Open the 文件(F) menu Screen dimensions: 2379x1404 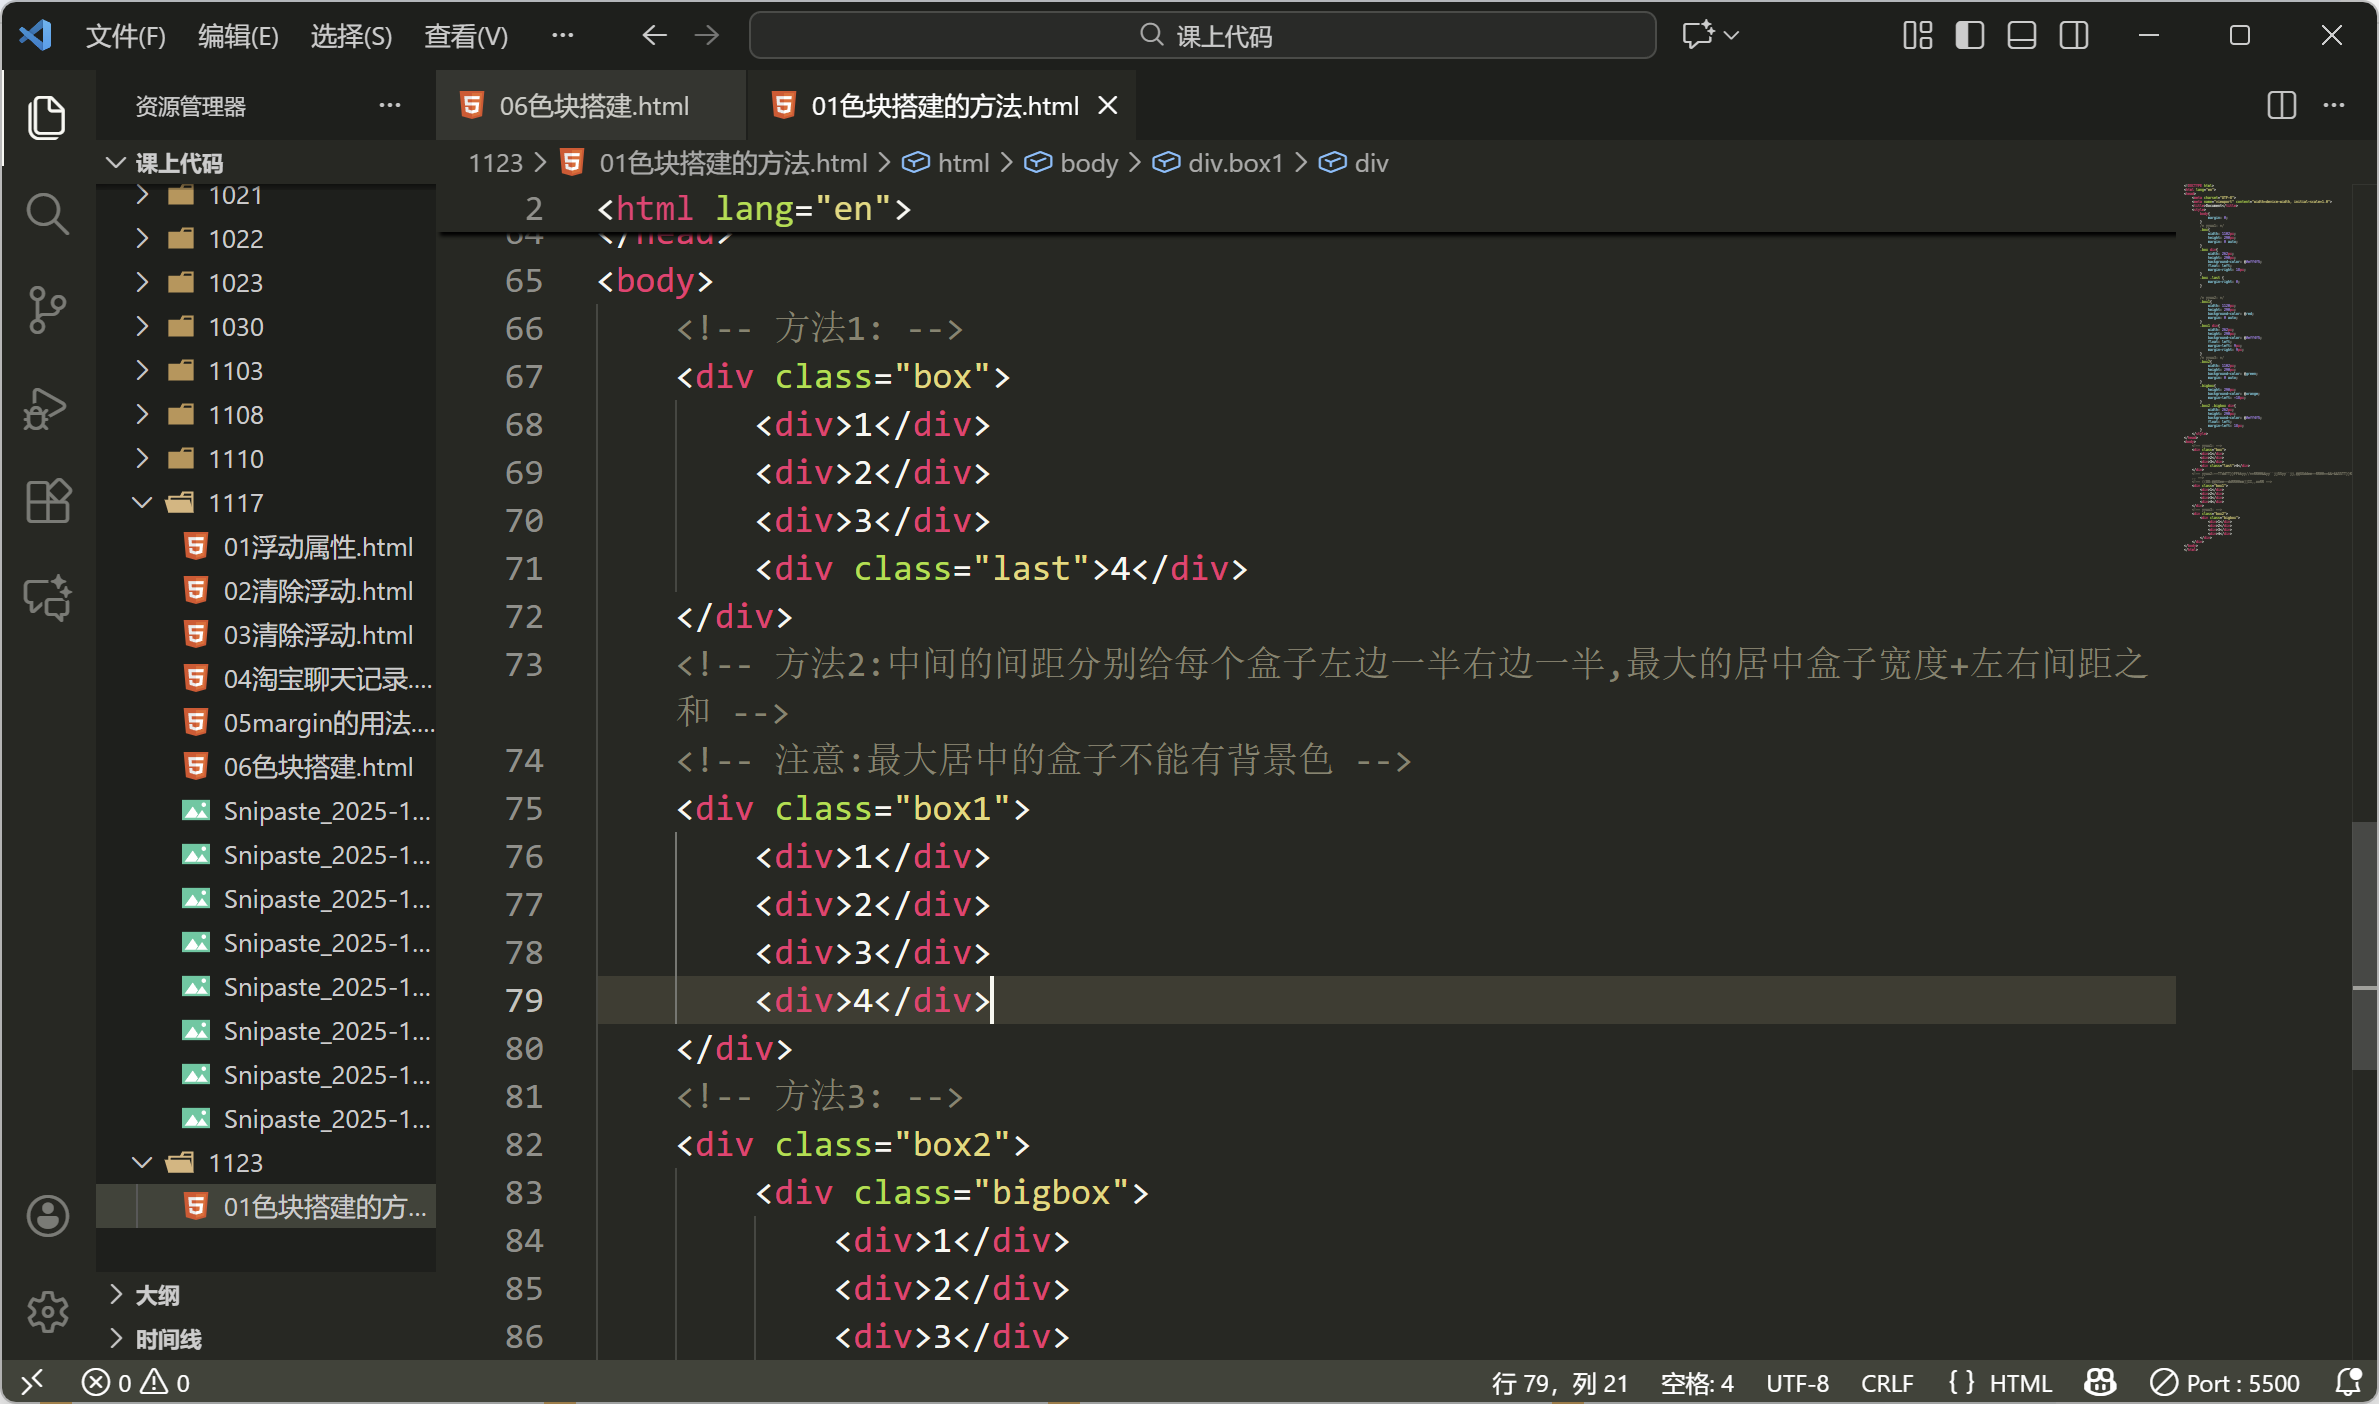click(x=125, y=36)
